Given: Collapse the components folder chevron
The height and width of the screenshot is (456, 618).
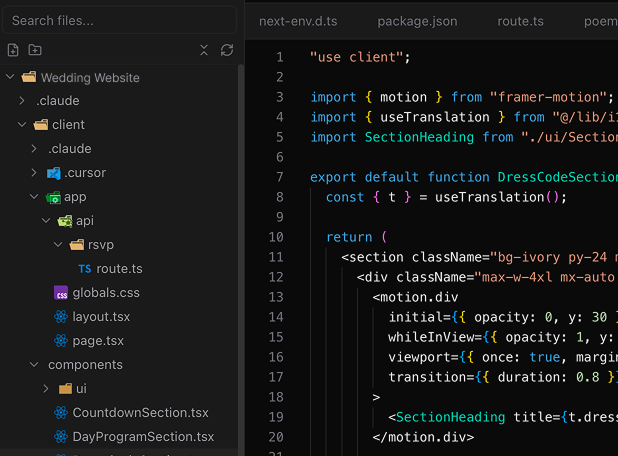Looking at the screenshot, I should point(34,365).
